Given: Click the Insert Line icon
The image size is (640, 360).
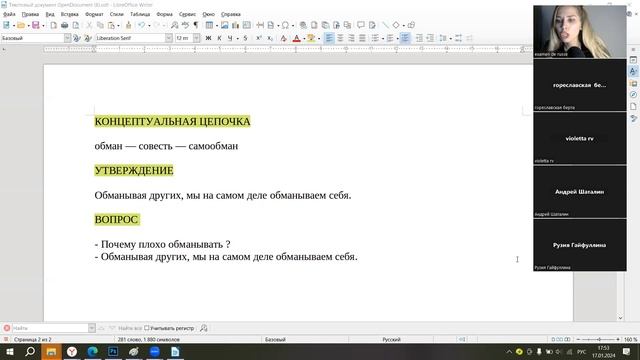Looking at the screenshot, I should pos(385,25).
